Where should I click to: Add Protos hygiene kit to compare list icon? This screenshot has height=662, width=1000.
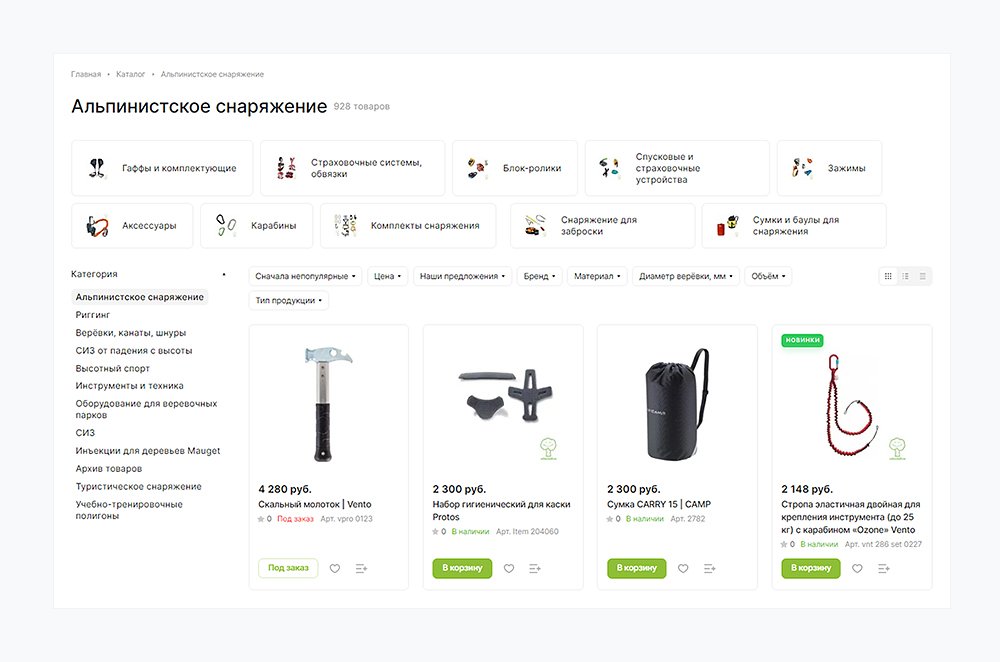click(x=534, y=568)
